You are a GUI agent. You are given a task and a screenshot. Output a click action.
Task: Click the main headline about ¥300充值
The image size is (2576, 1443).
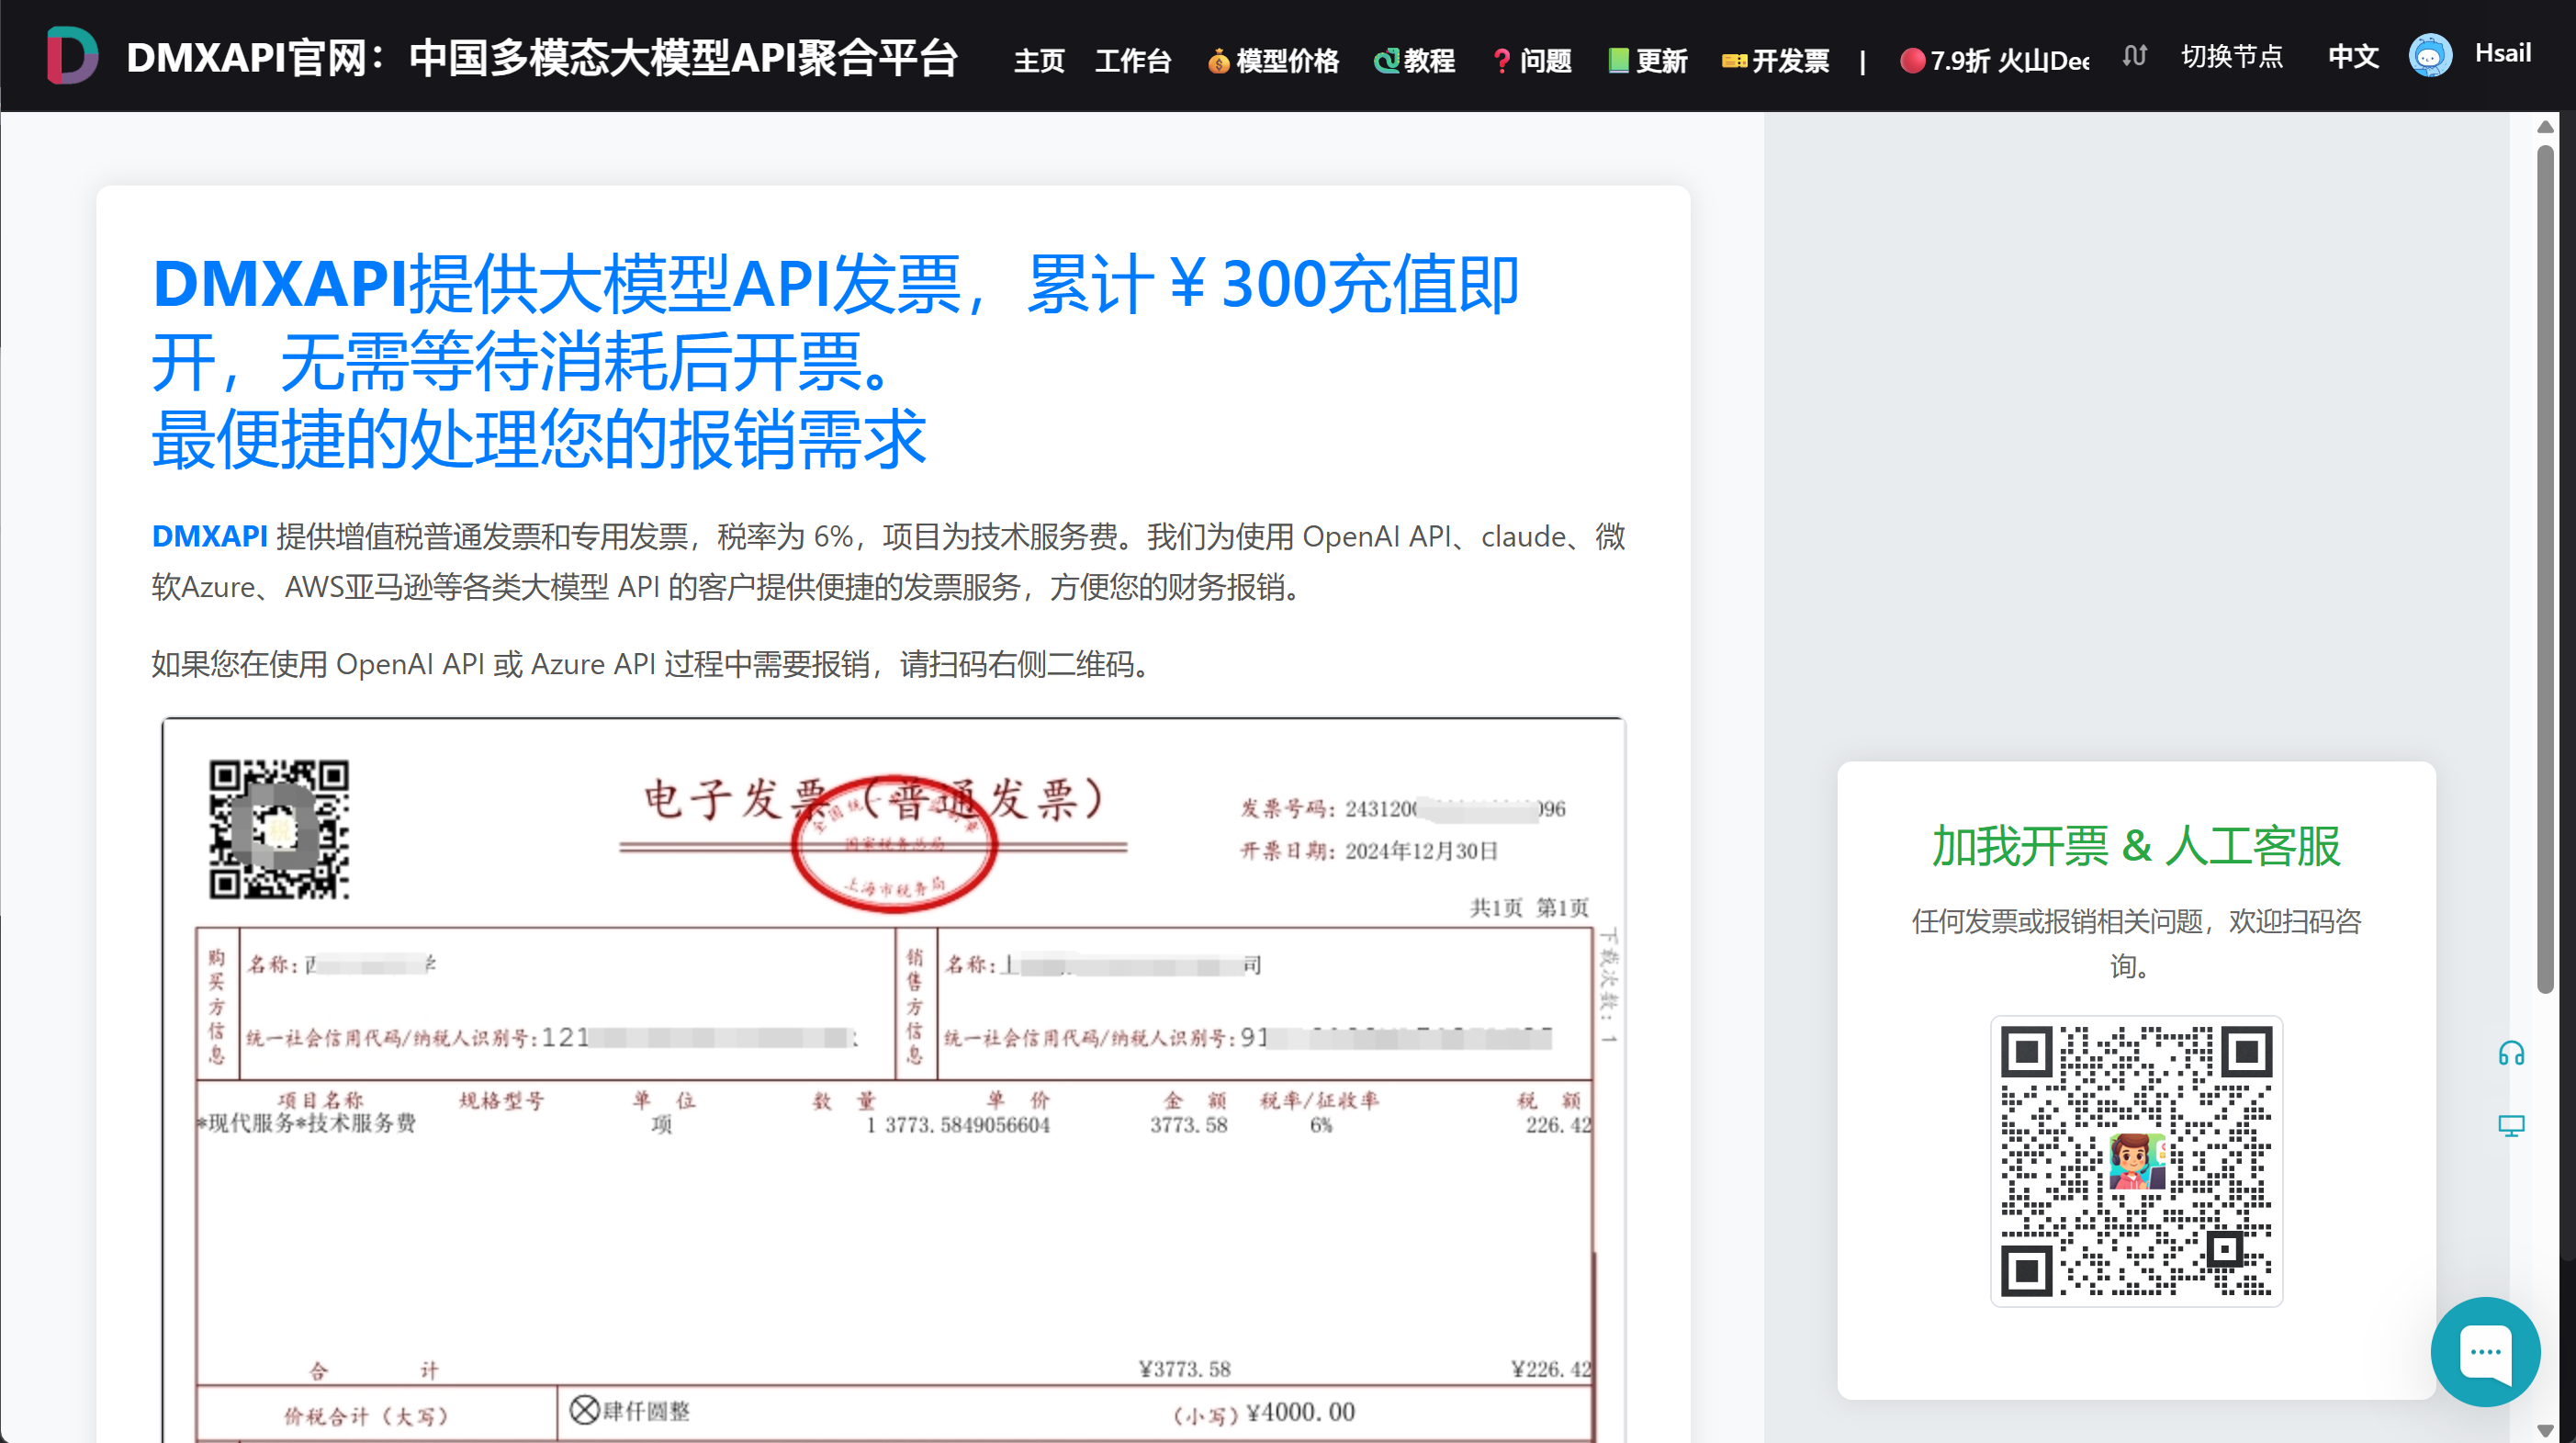[835, 360]
